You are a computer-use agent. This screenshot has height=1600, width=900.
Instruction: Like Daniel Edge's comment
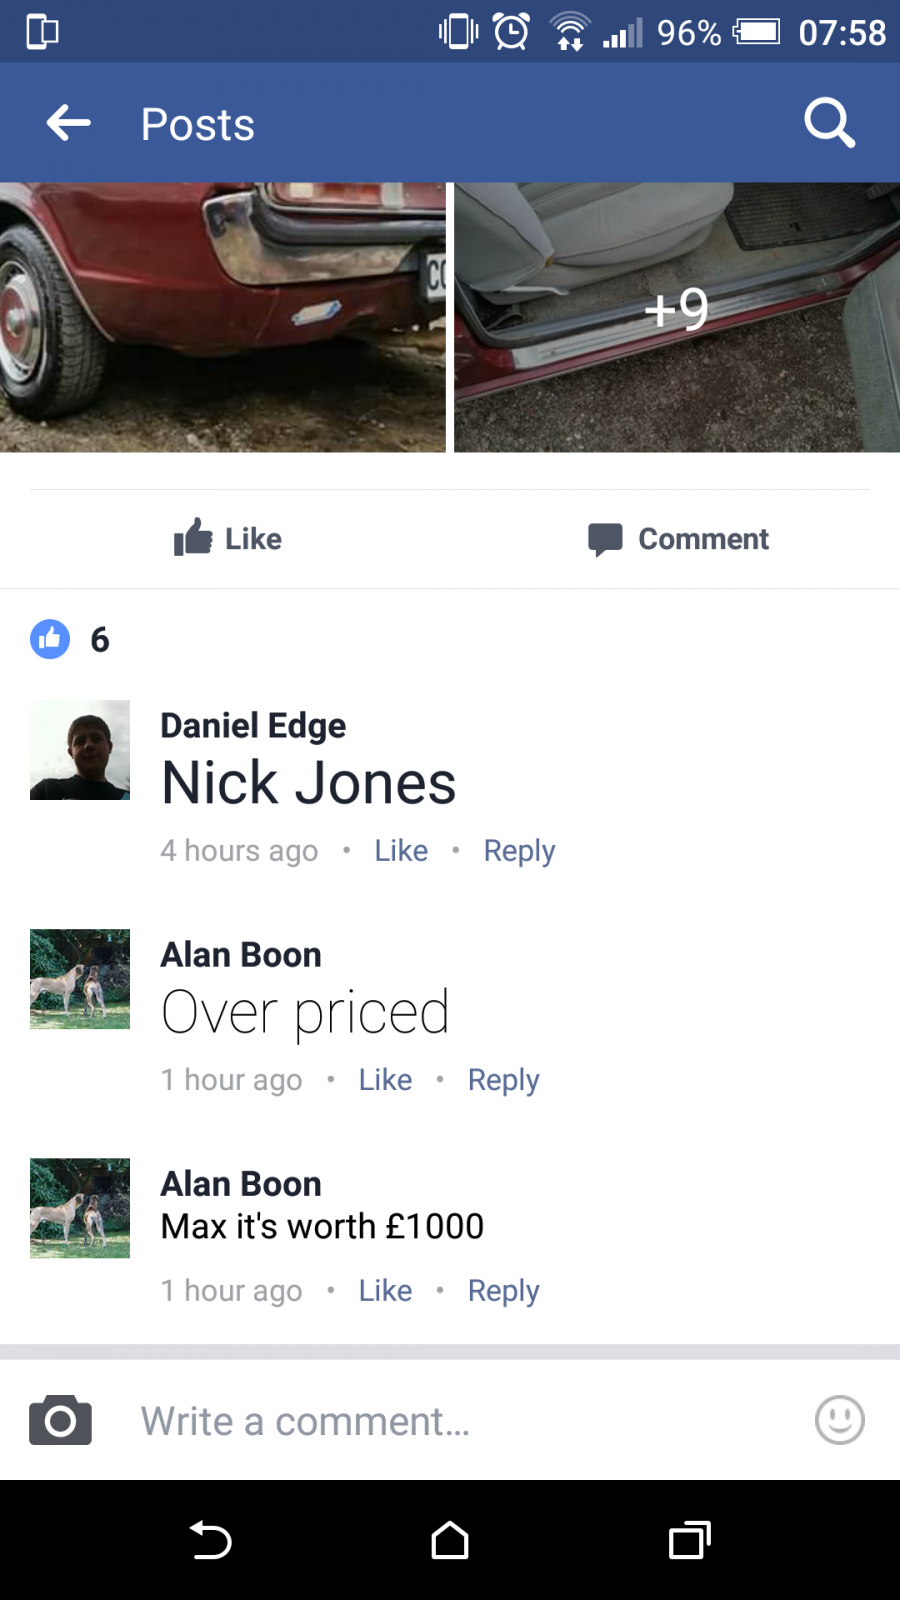[x=401, y=851]
